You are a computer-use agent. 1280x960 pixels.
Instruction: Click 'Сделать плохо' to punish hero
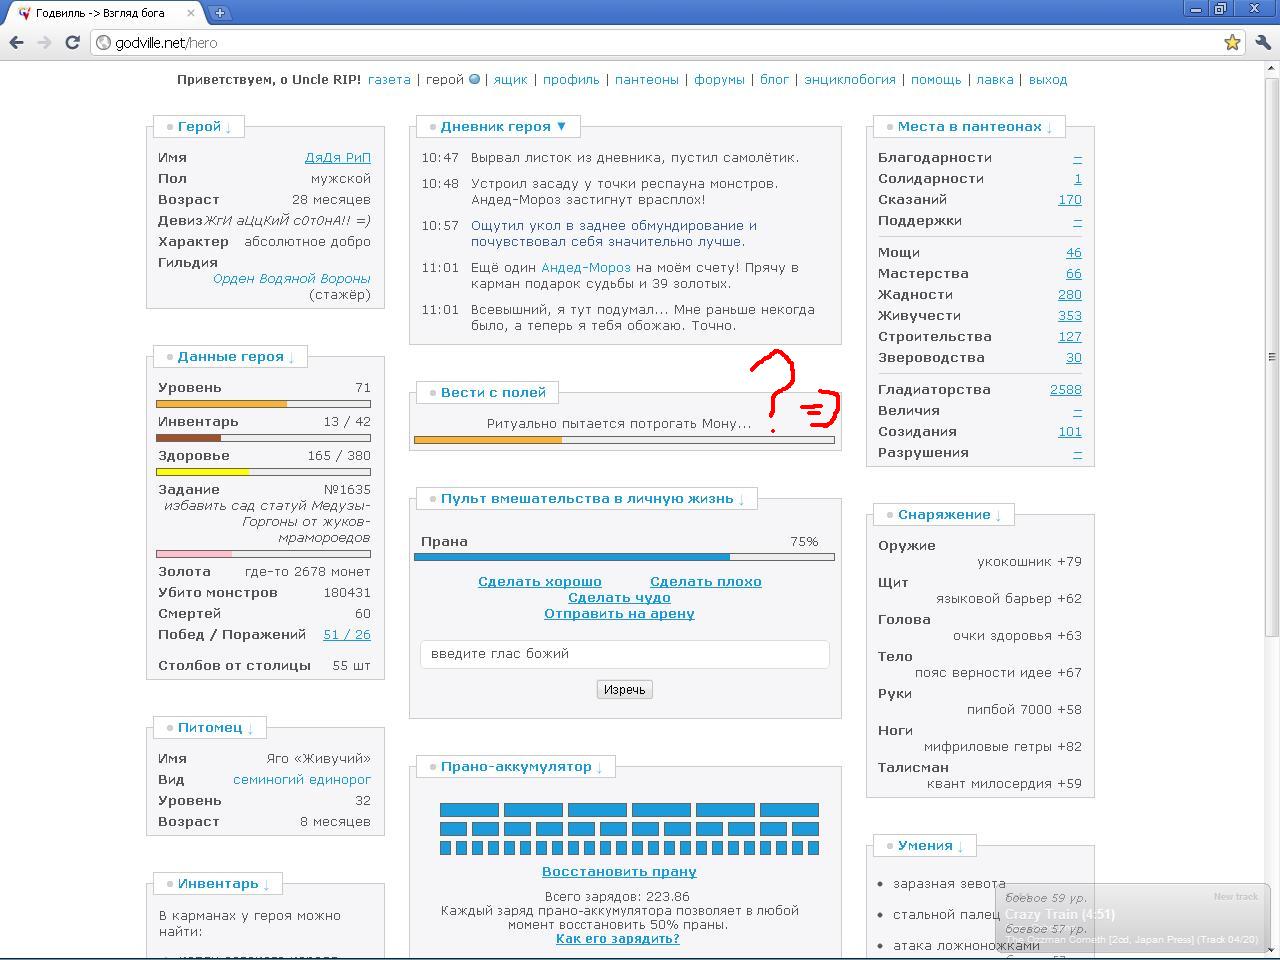point(706,582)
